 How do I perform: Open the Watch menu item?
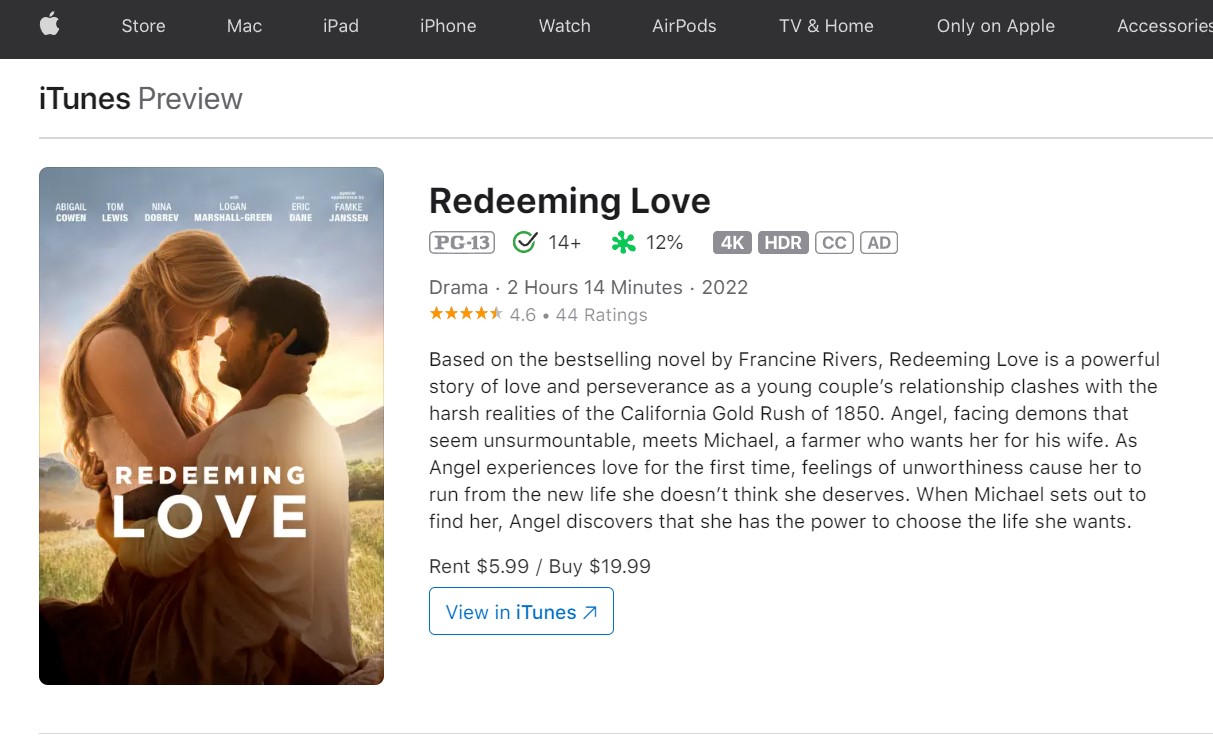click(564, 26)
